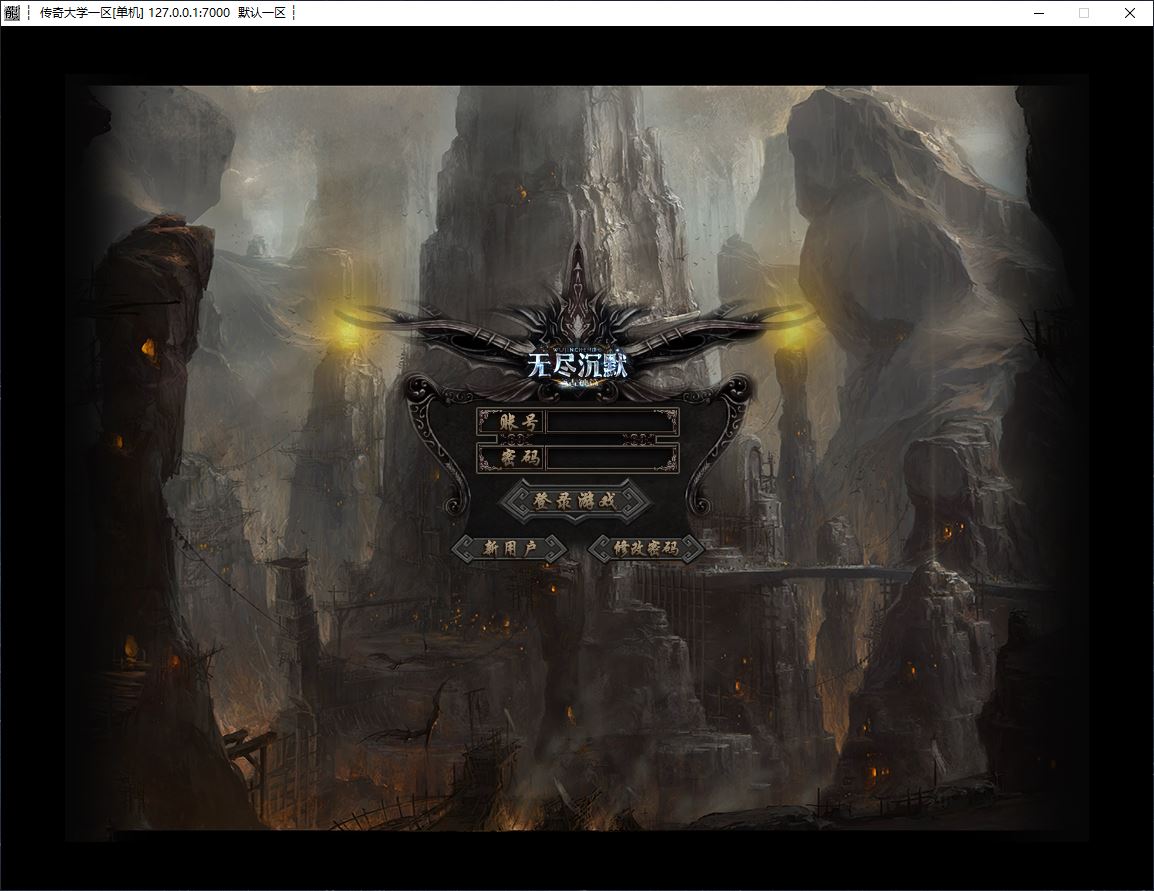The width and height of the screenshot is (1154, 891).
Task: Click the 账号 label text
Action: (x=510, y=422)
